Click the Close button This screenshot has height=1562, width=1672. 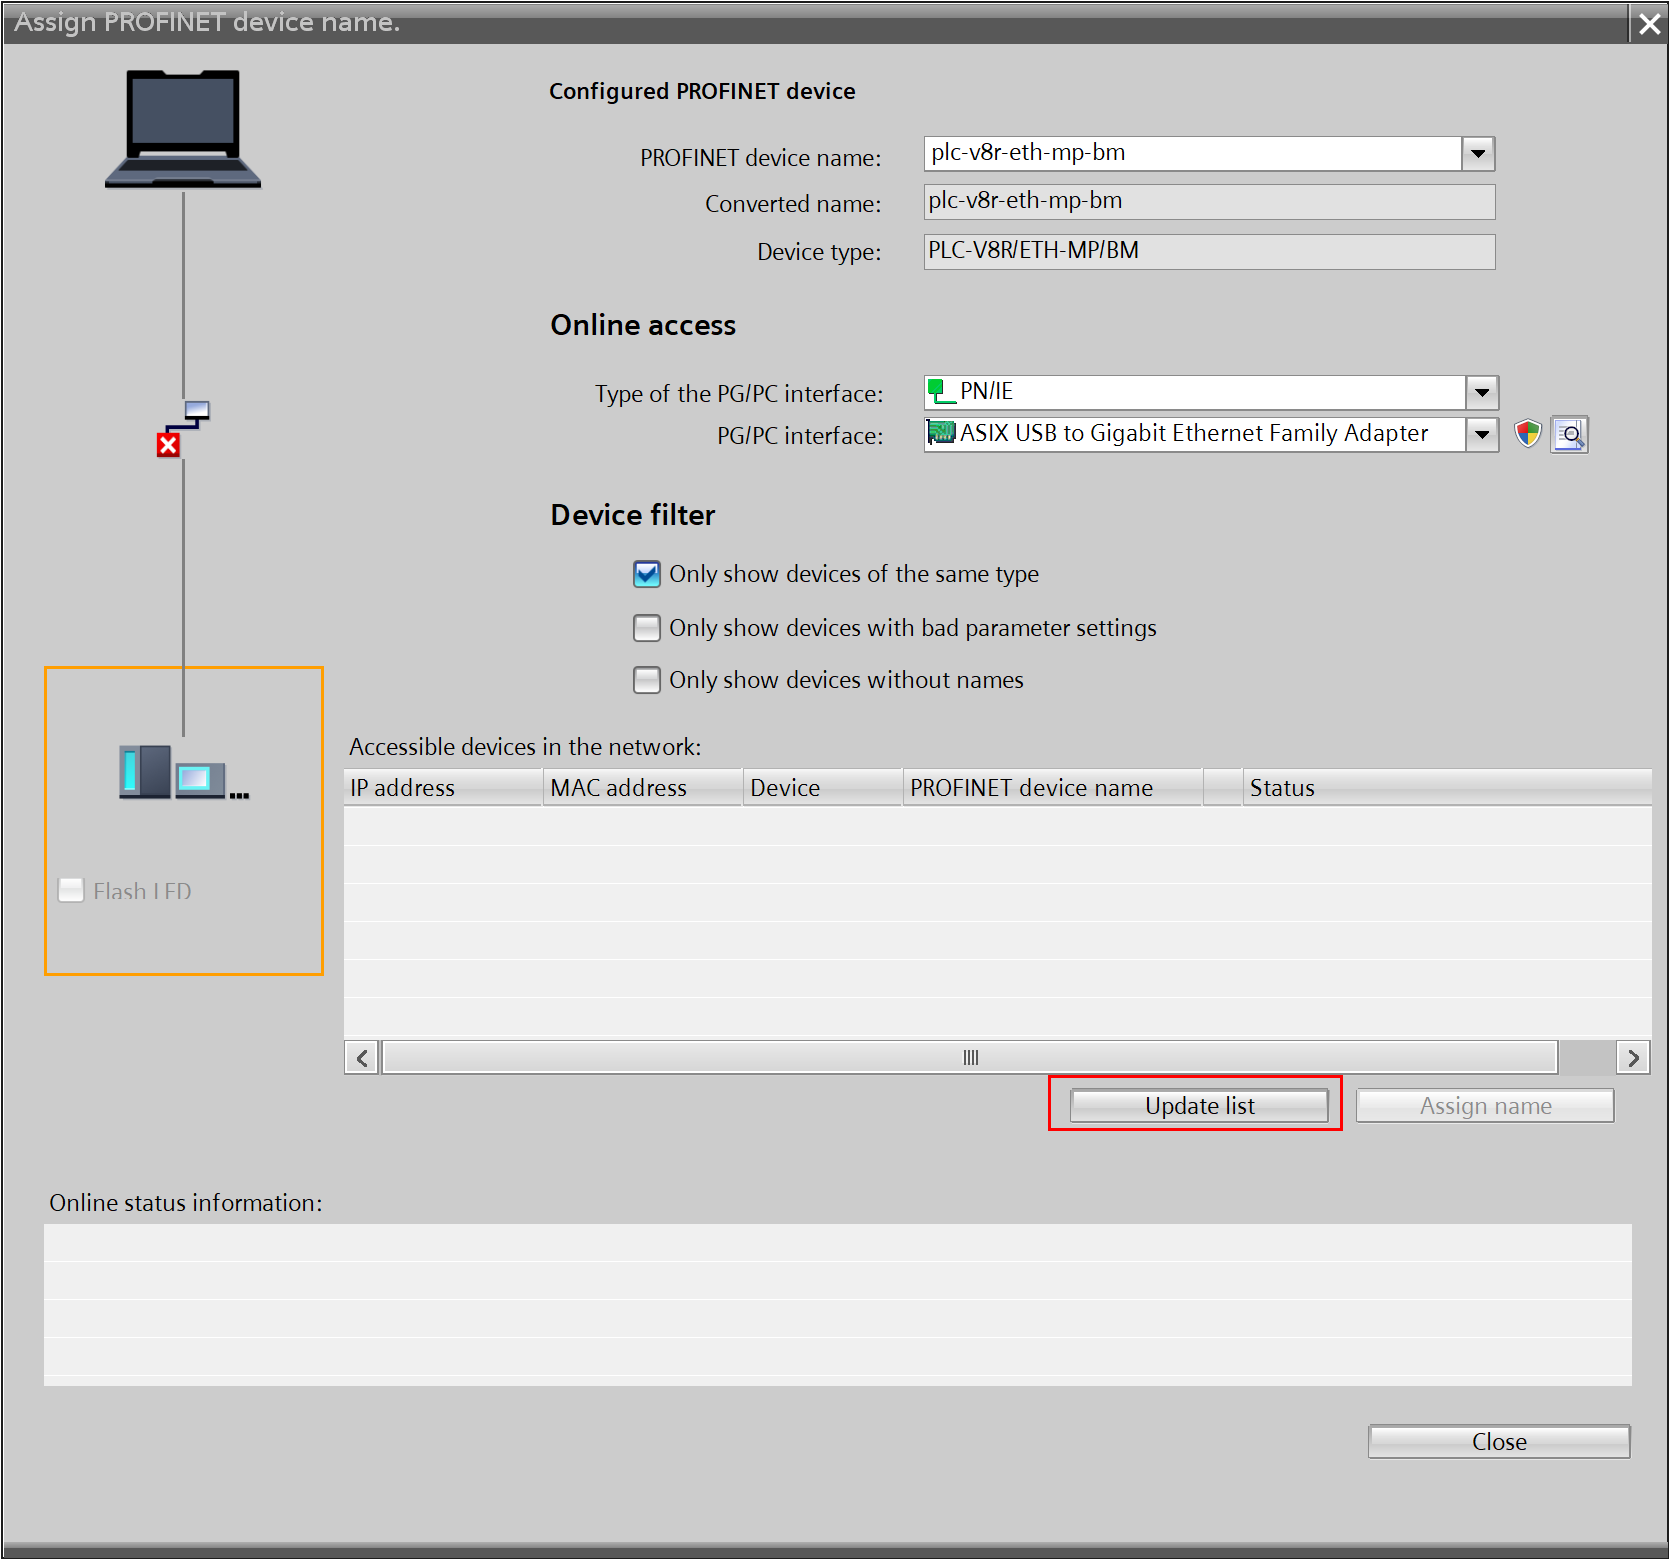[1498, 1442]
